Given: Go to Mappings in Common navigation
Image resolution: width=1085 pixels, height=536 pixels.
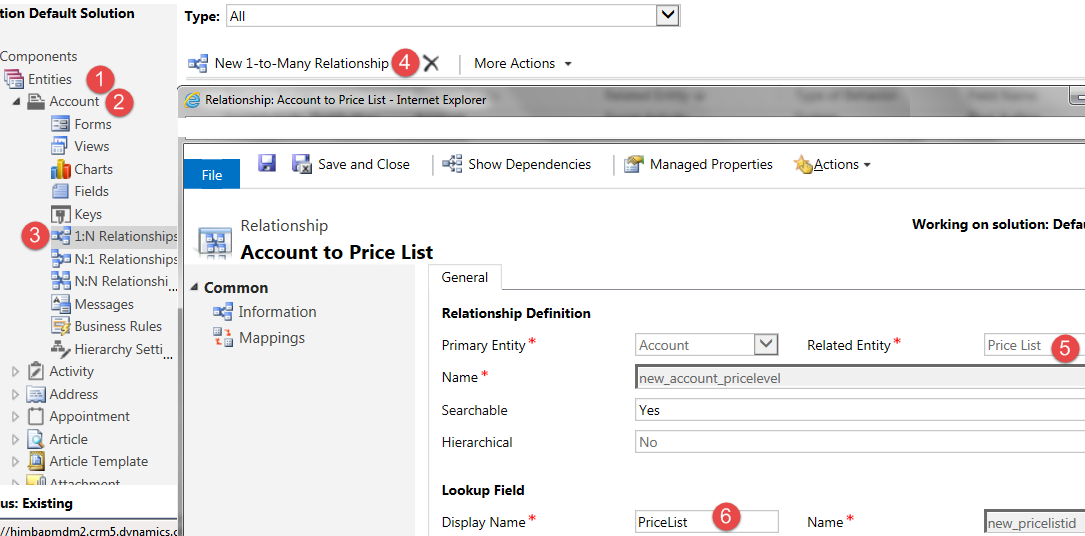Looking at the screenshot, I should 271,338.
